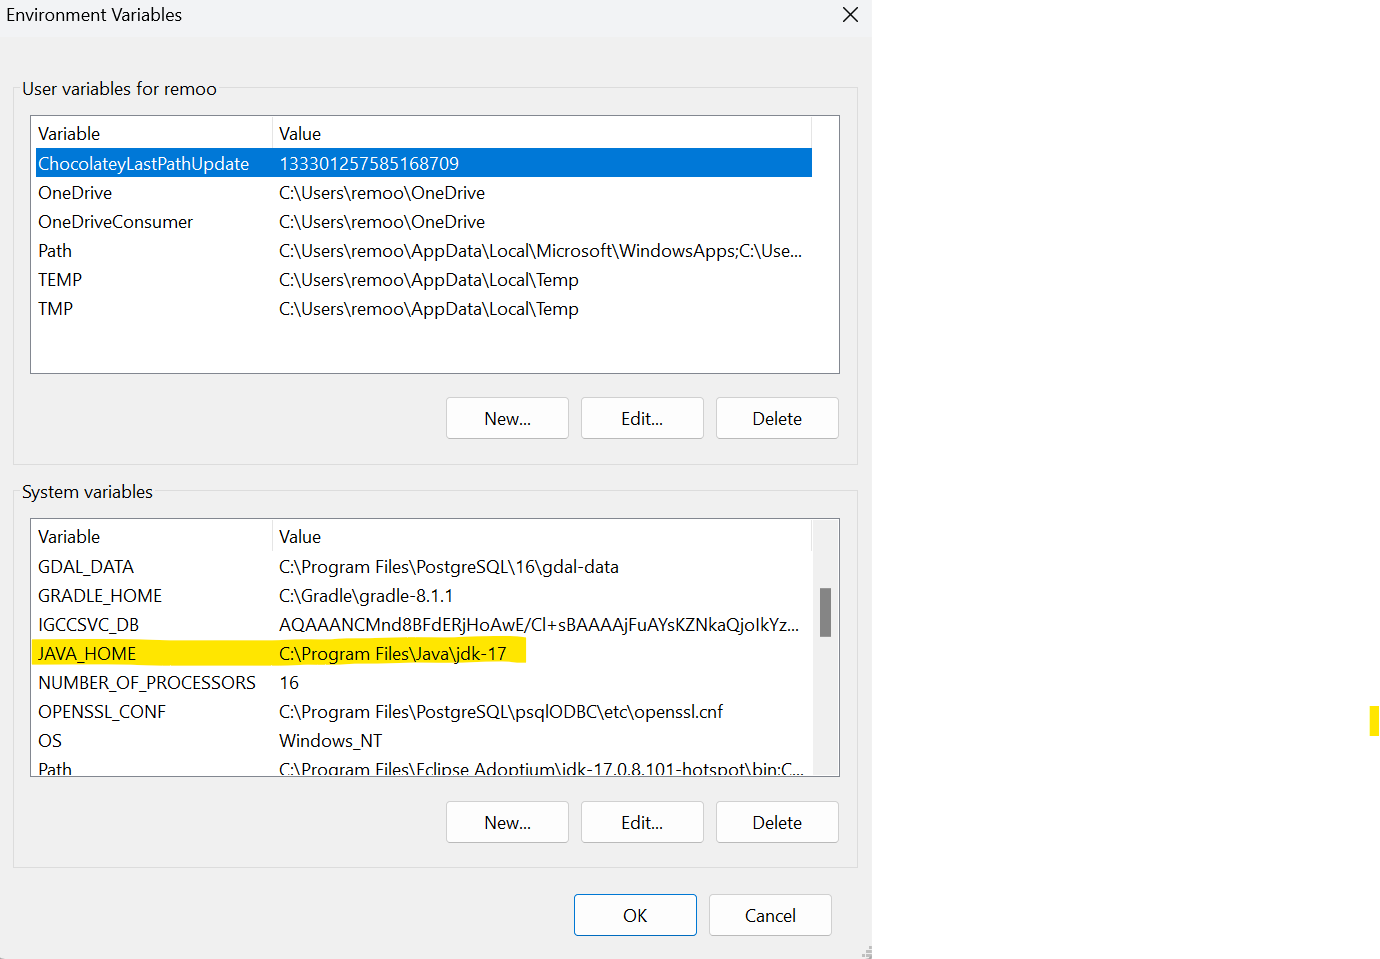Viewport: 1380px width, 959px height.
Task: Select the OneDrive user variable row
Action: click(x=423, y=192)
